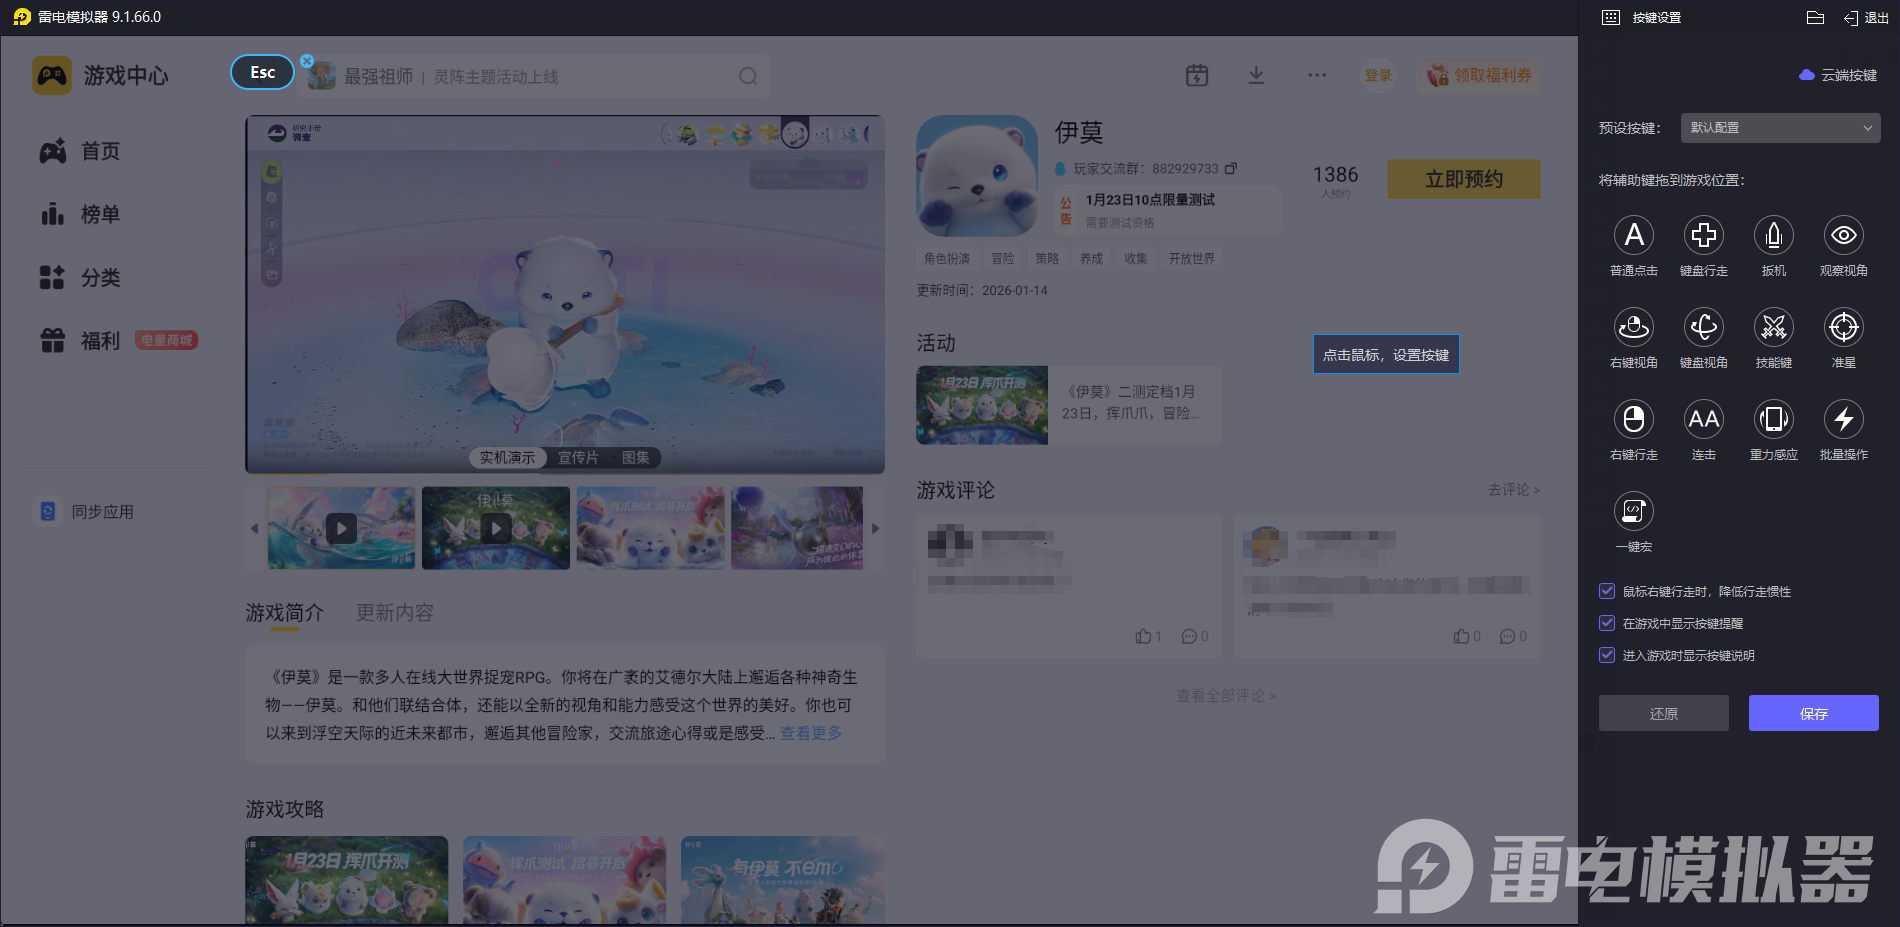
Task: Select the 技能键 crossed swords icon
Action: coord(1774,327)
